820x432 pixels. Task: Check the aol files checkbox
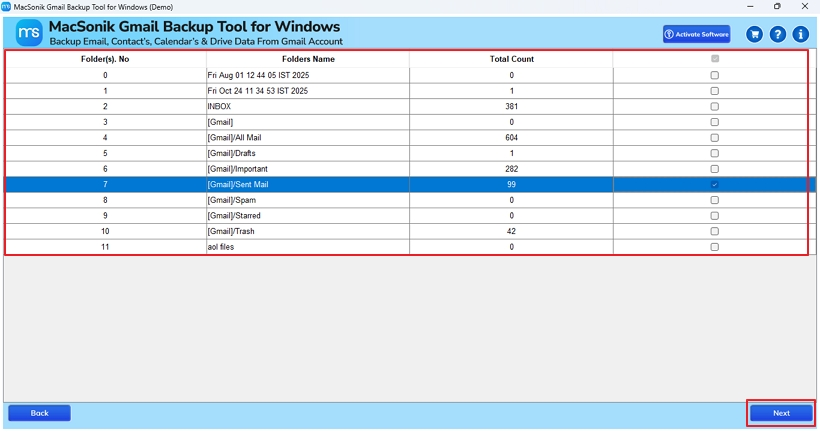click(x=714, y=247)
